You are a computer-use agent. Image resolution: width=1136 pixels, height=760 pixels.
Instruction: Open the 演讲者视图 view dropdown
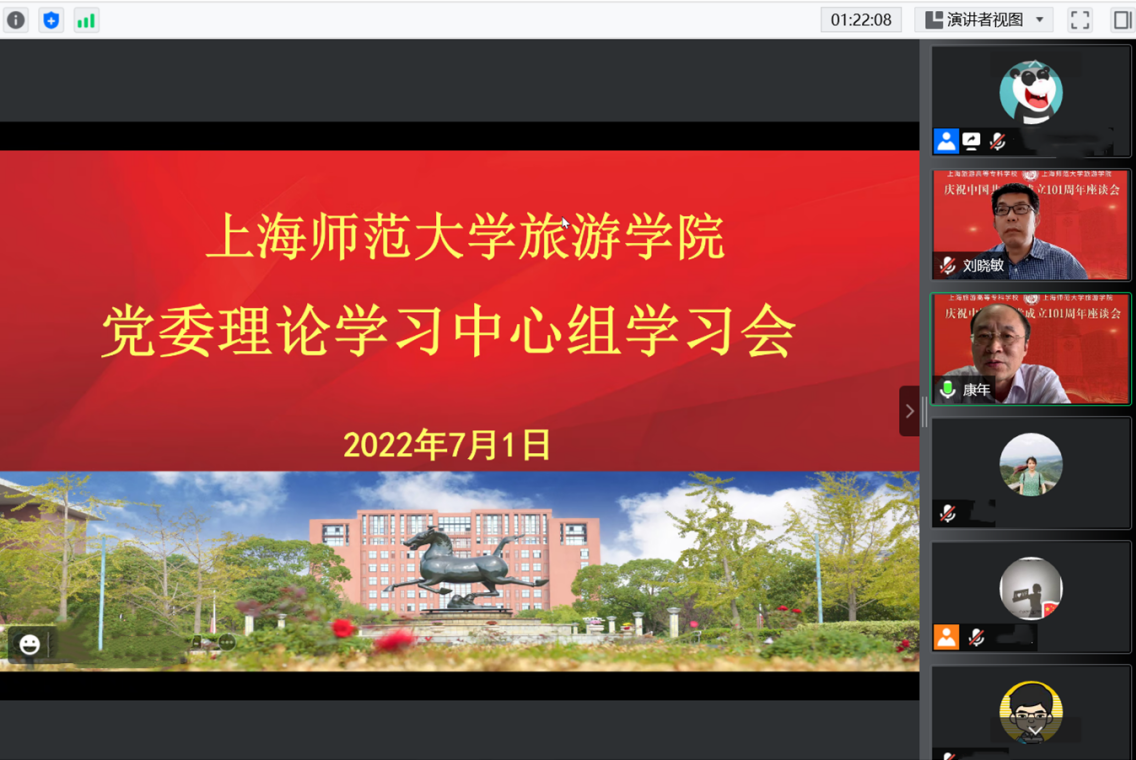[x=985, y=20]
